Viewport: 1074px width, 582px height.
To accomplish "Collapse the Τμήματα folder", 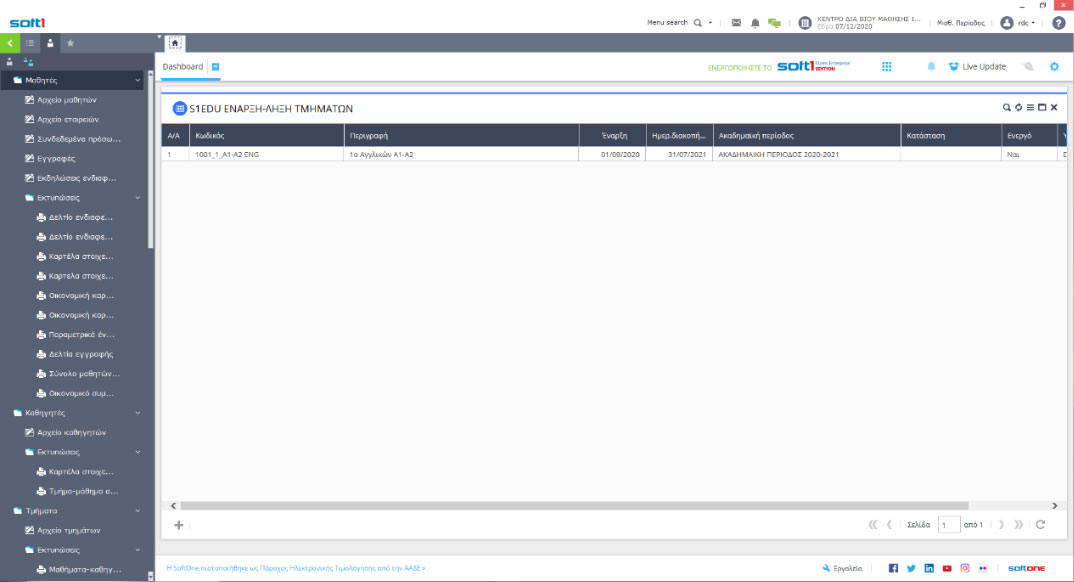I will [x=138, y=511].
